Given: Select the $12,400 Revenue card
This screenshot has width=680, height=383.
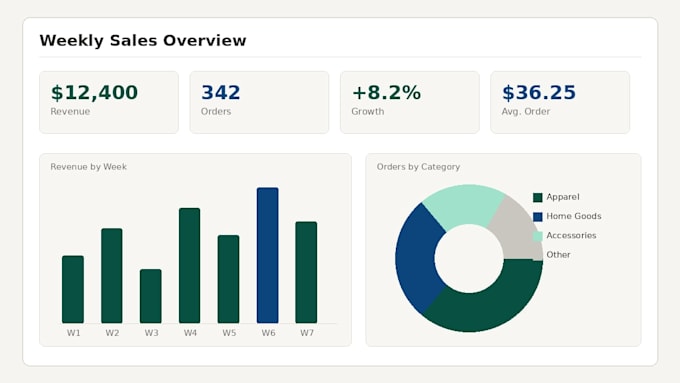Looking at the screenshot, I should click(x=109, y=102).
